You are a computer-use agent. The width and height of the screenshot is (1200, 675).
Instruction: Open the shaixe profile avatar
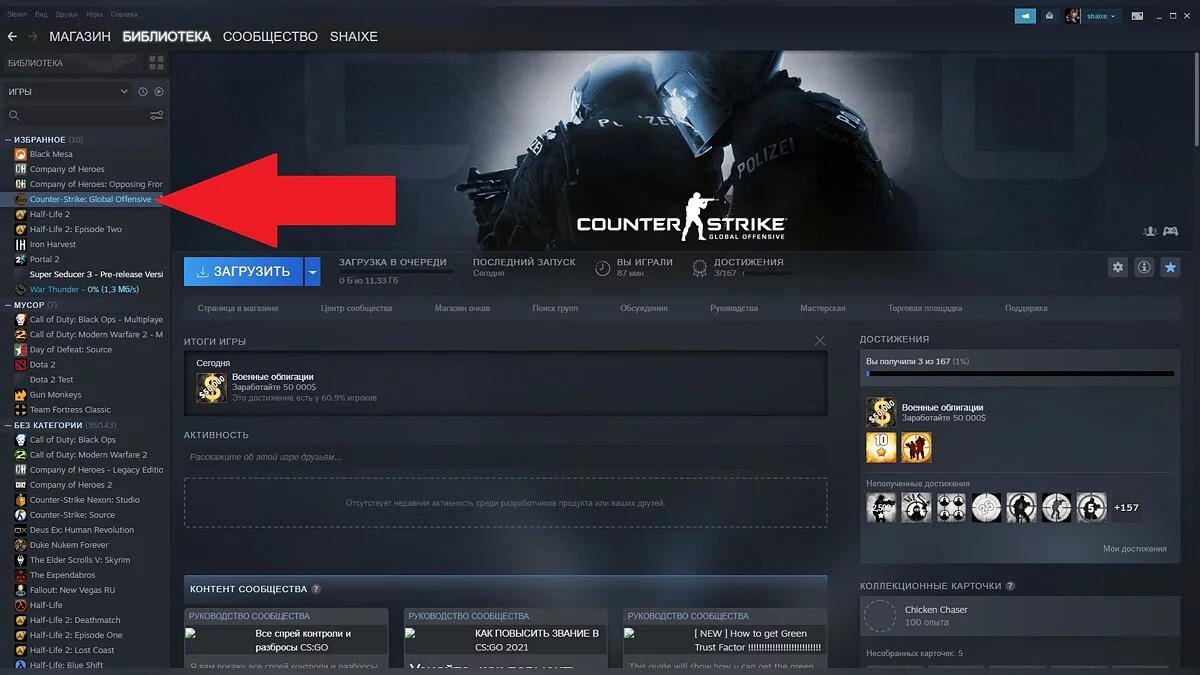click(1074, 16)
